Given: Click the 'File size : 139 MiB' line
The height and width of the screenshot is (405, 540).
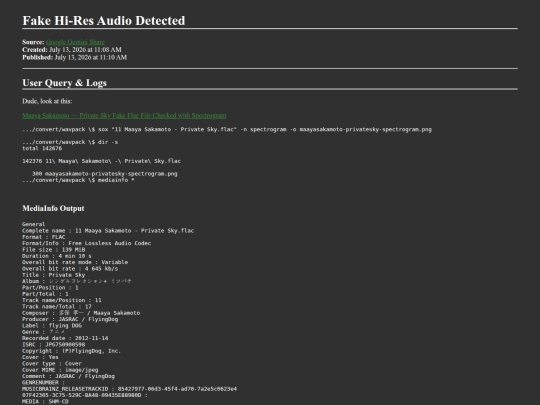Looking at the screenshot, I should pyautogui.click(x=53, y=250).
